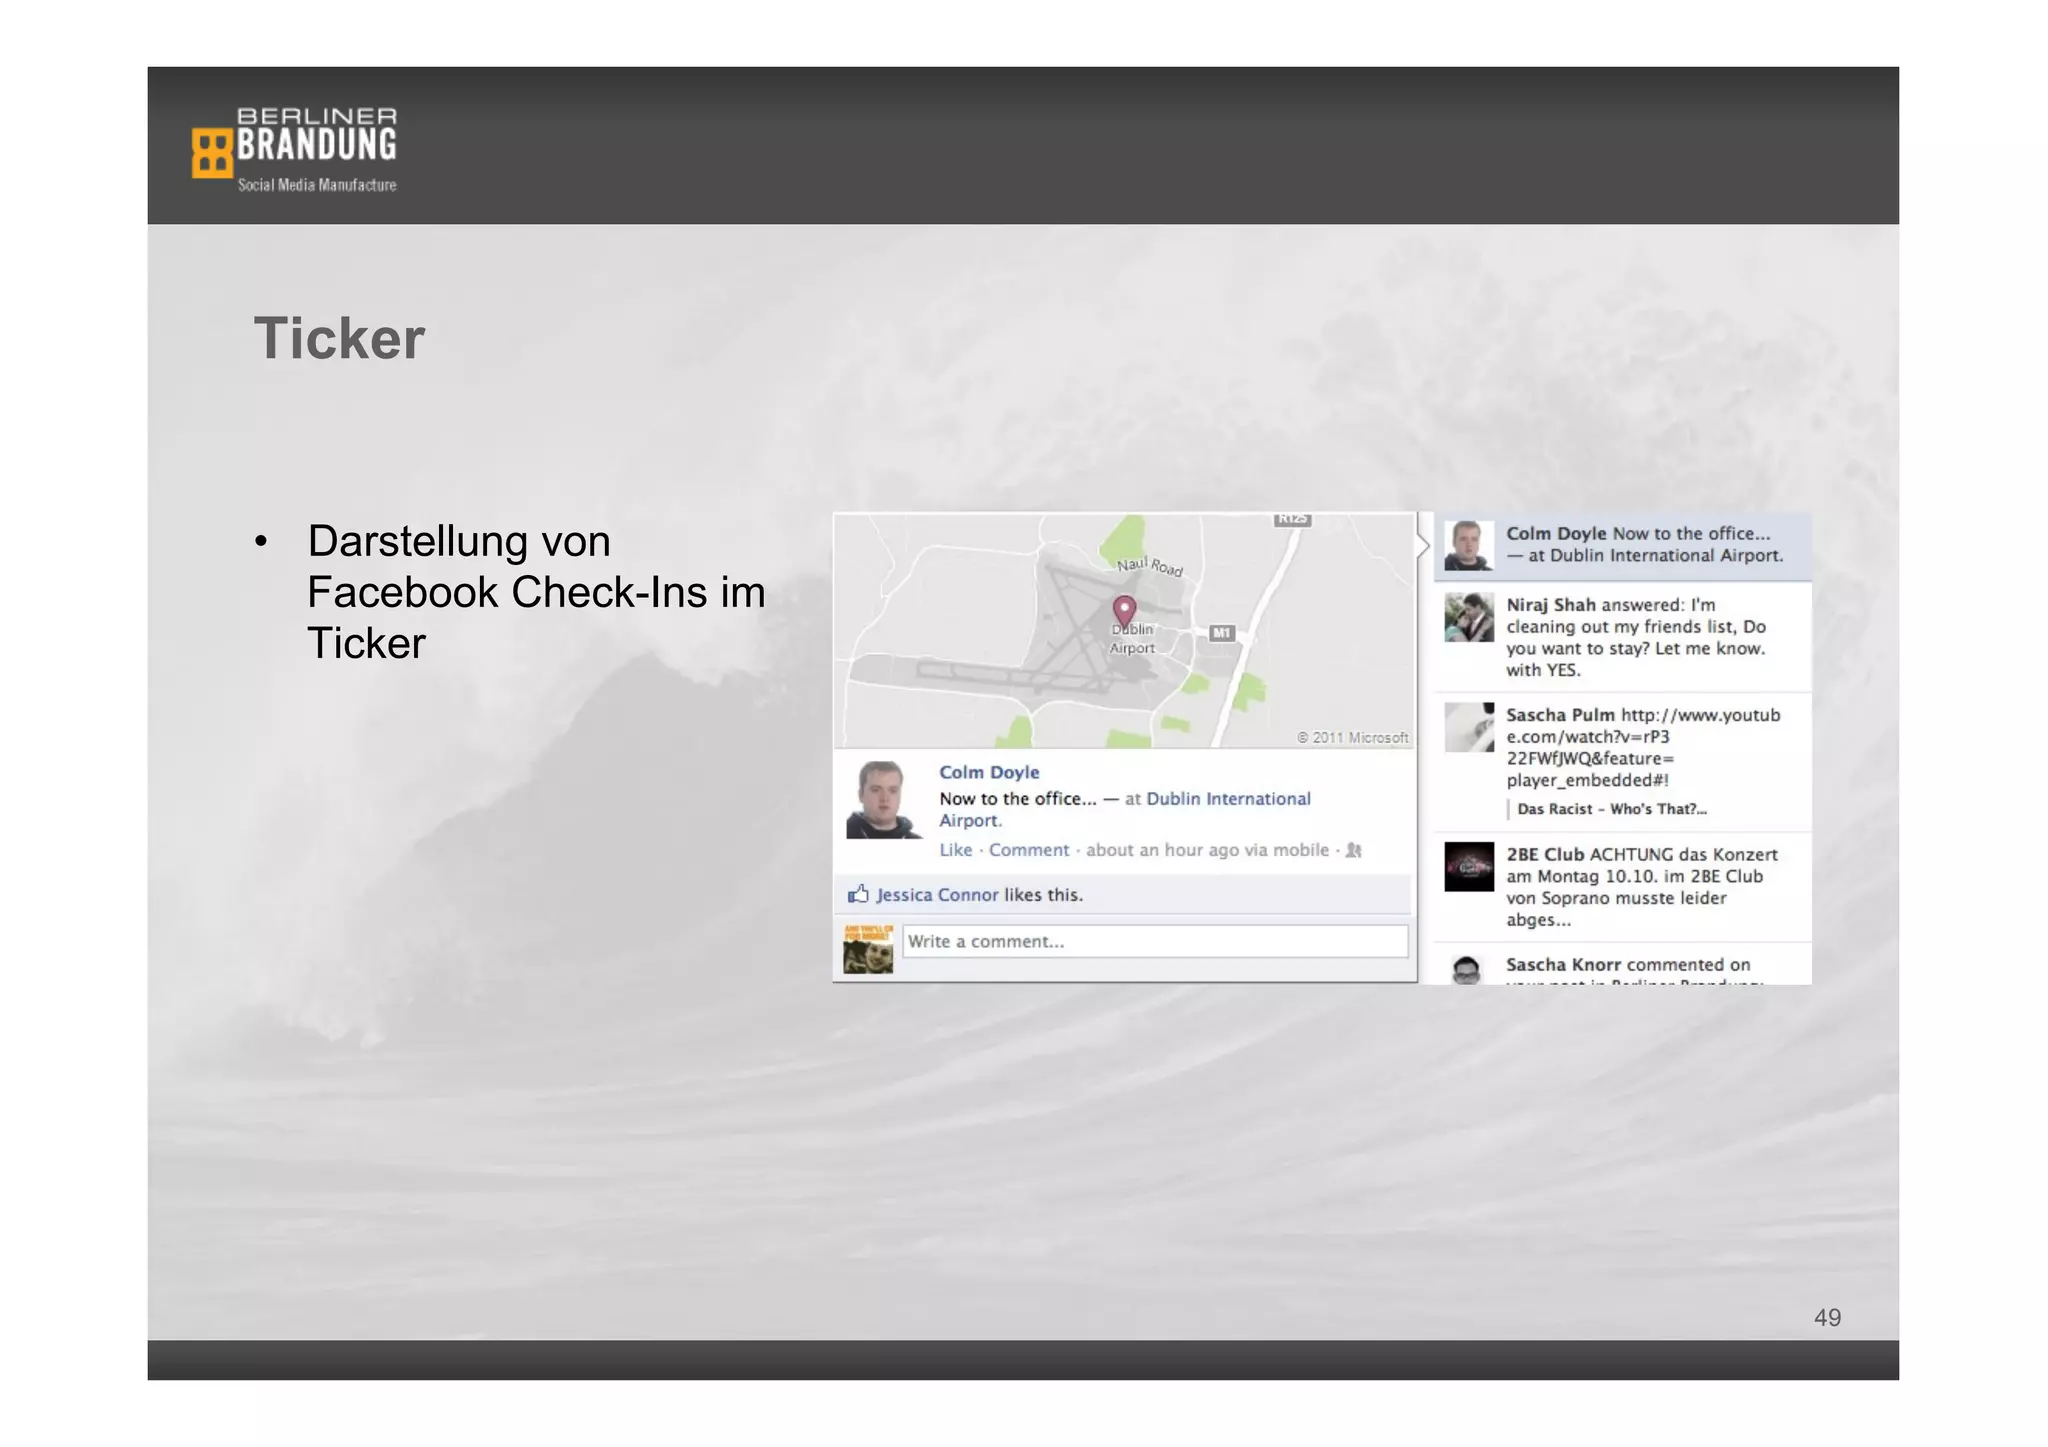The image size is (2048, 1447).
Task: Click the 'Ticker' slide heading
Action: pos(339,338)
